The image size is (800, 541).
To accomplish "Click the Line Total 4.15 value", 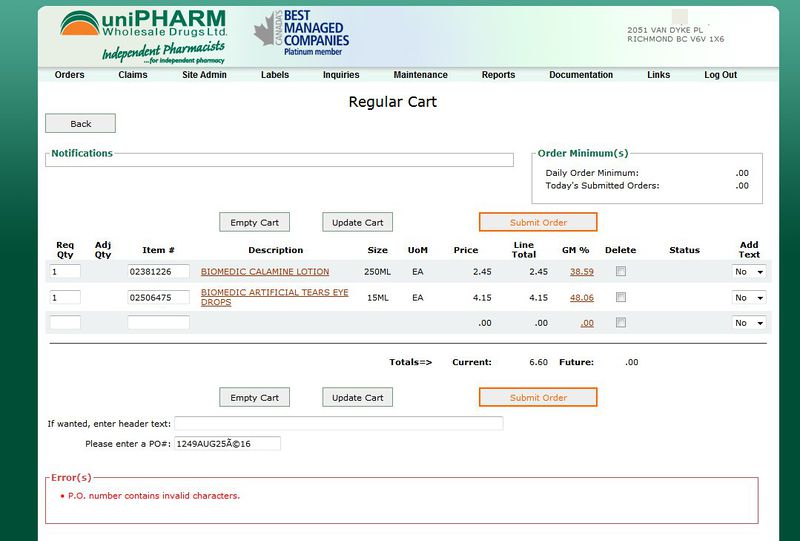I will [538, 298].
